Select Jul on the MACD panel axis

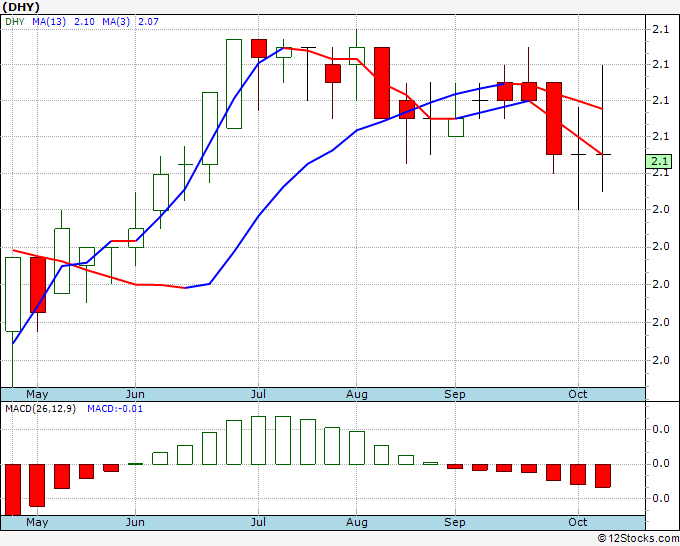click(x=258, y=522)
